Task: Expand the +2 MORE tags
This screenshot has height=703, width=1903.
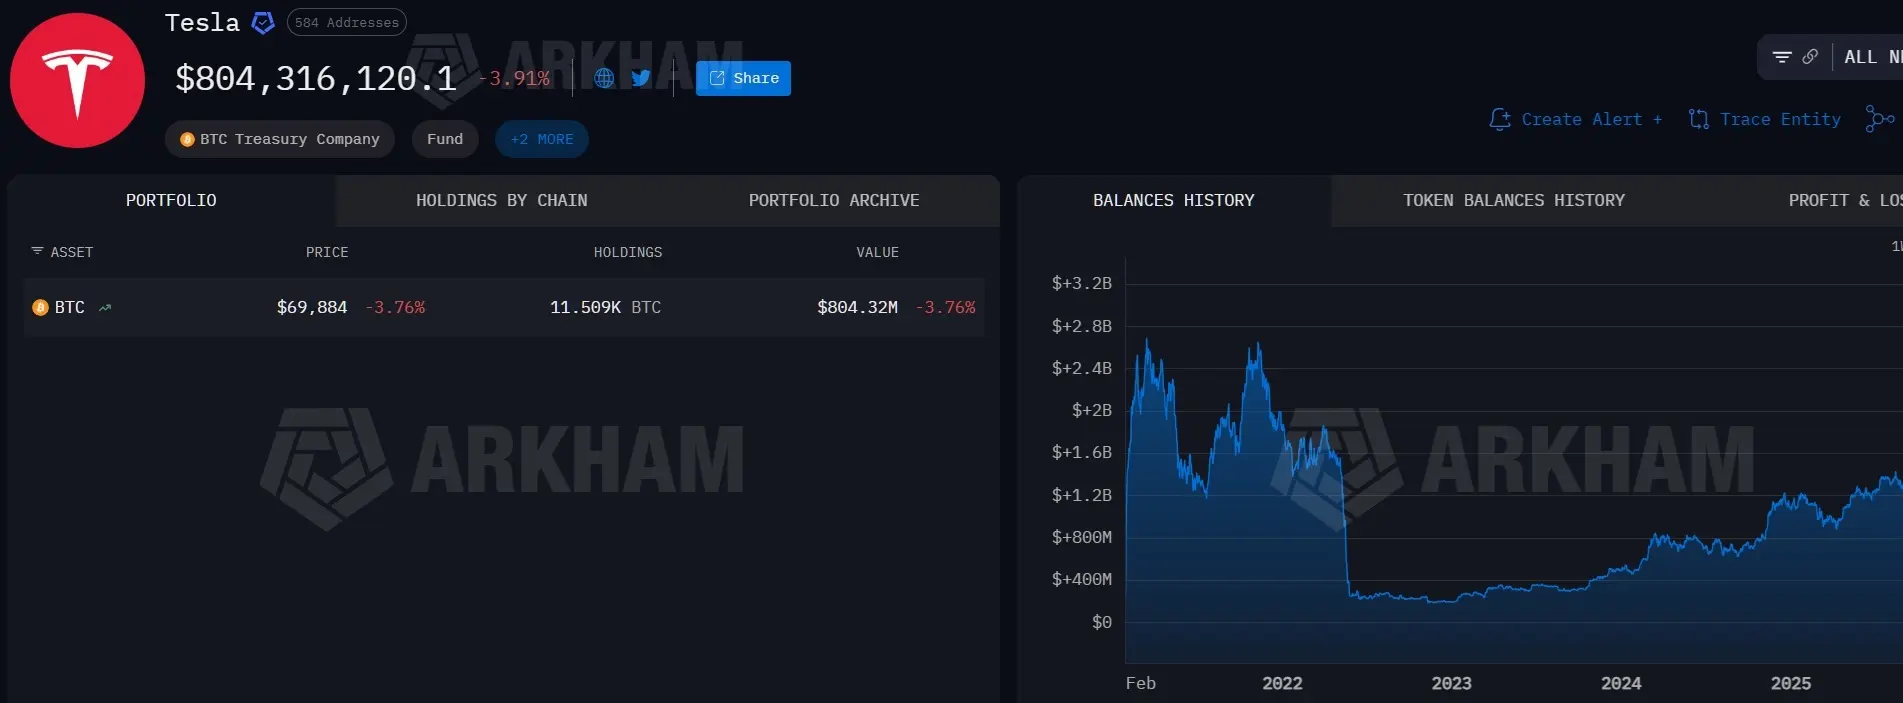Action: point(542,139)
